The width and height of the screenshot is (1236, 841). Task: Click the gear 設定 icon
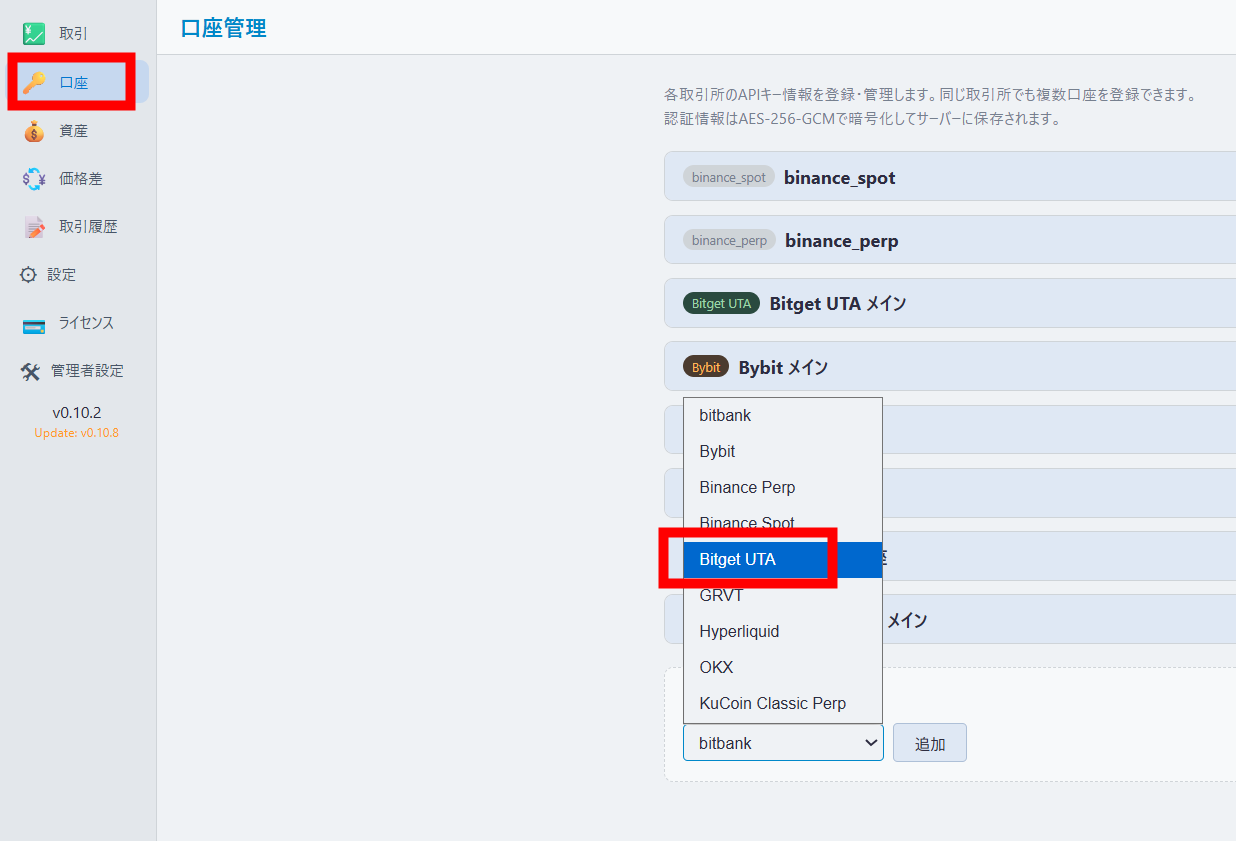28,275
